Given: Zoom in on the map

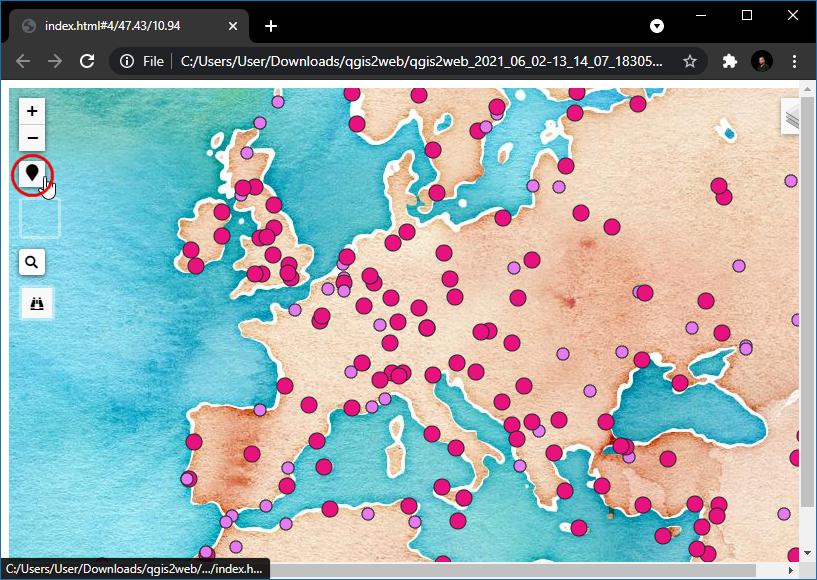Looking at the screenshot, I should click(x=32, y=111).
